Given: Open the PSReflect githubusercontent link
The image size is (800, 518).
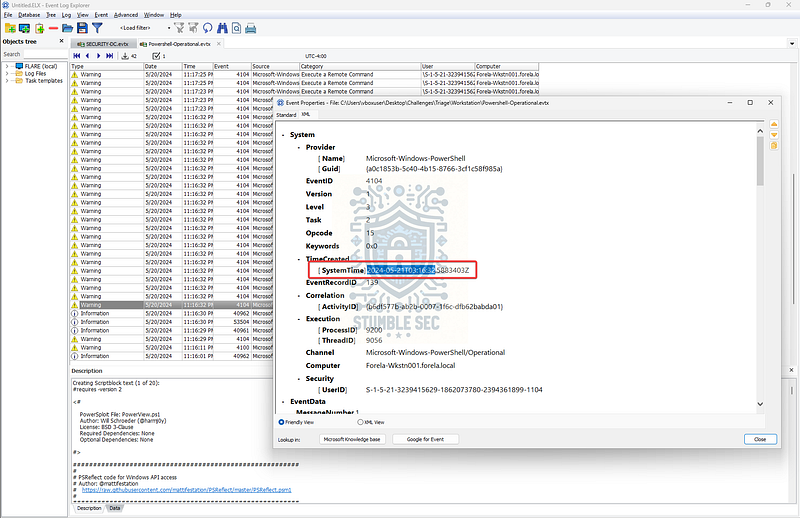Looking at the screenshot, I should [187, 490].
